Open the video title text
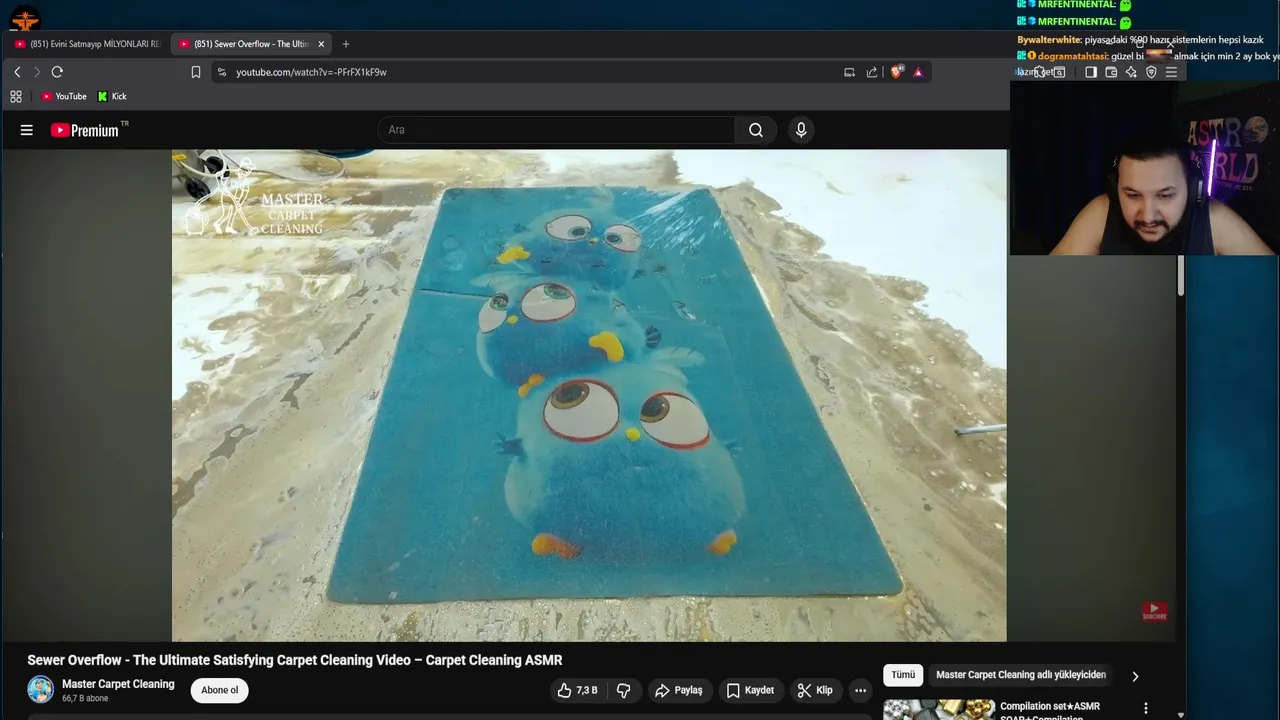1280x720 pixels. (x=295, y=660)
